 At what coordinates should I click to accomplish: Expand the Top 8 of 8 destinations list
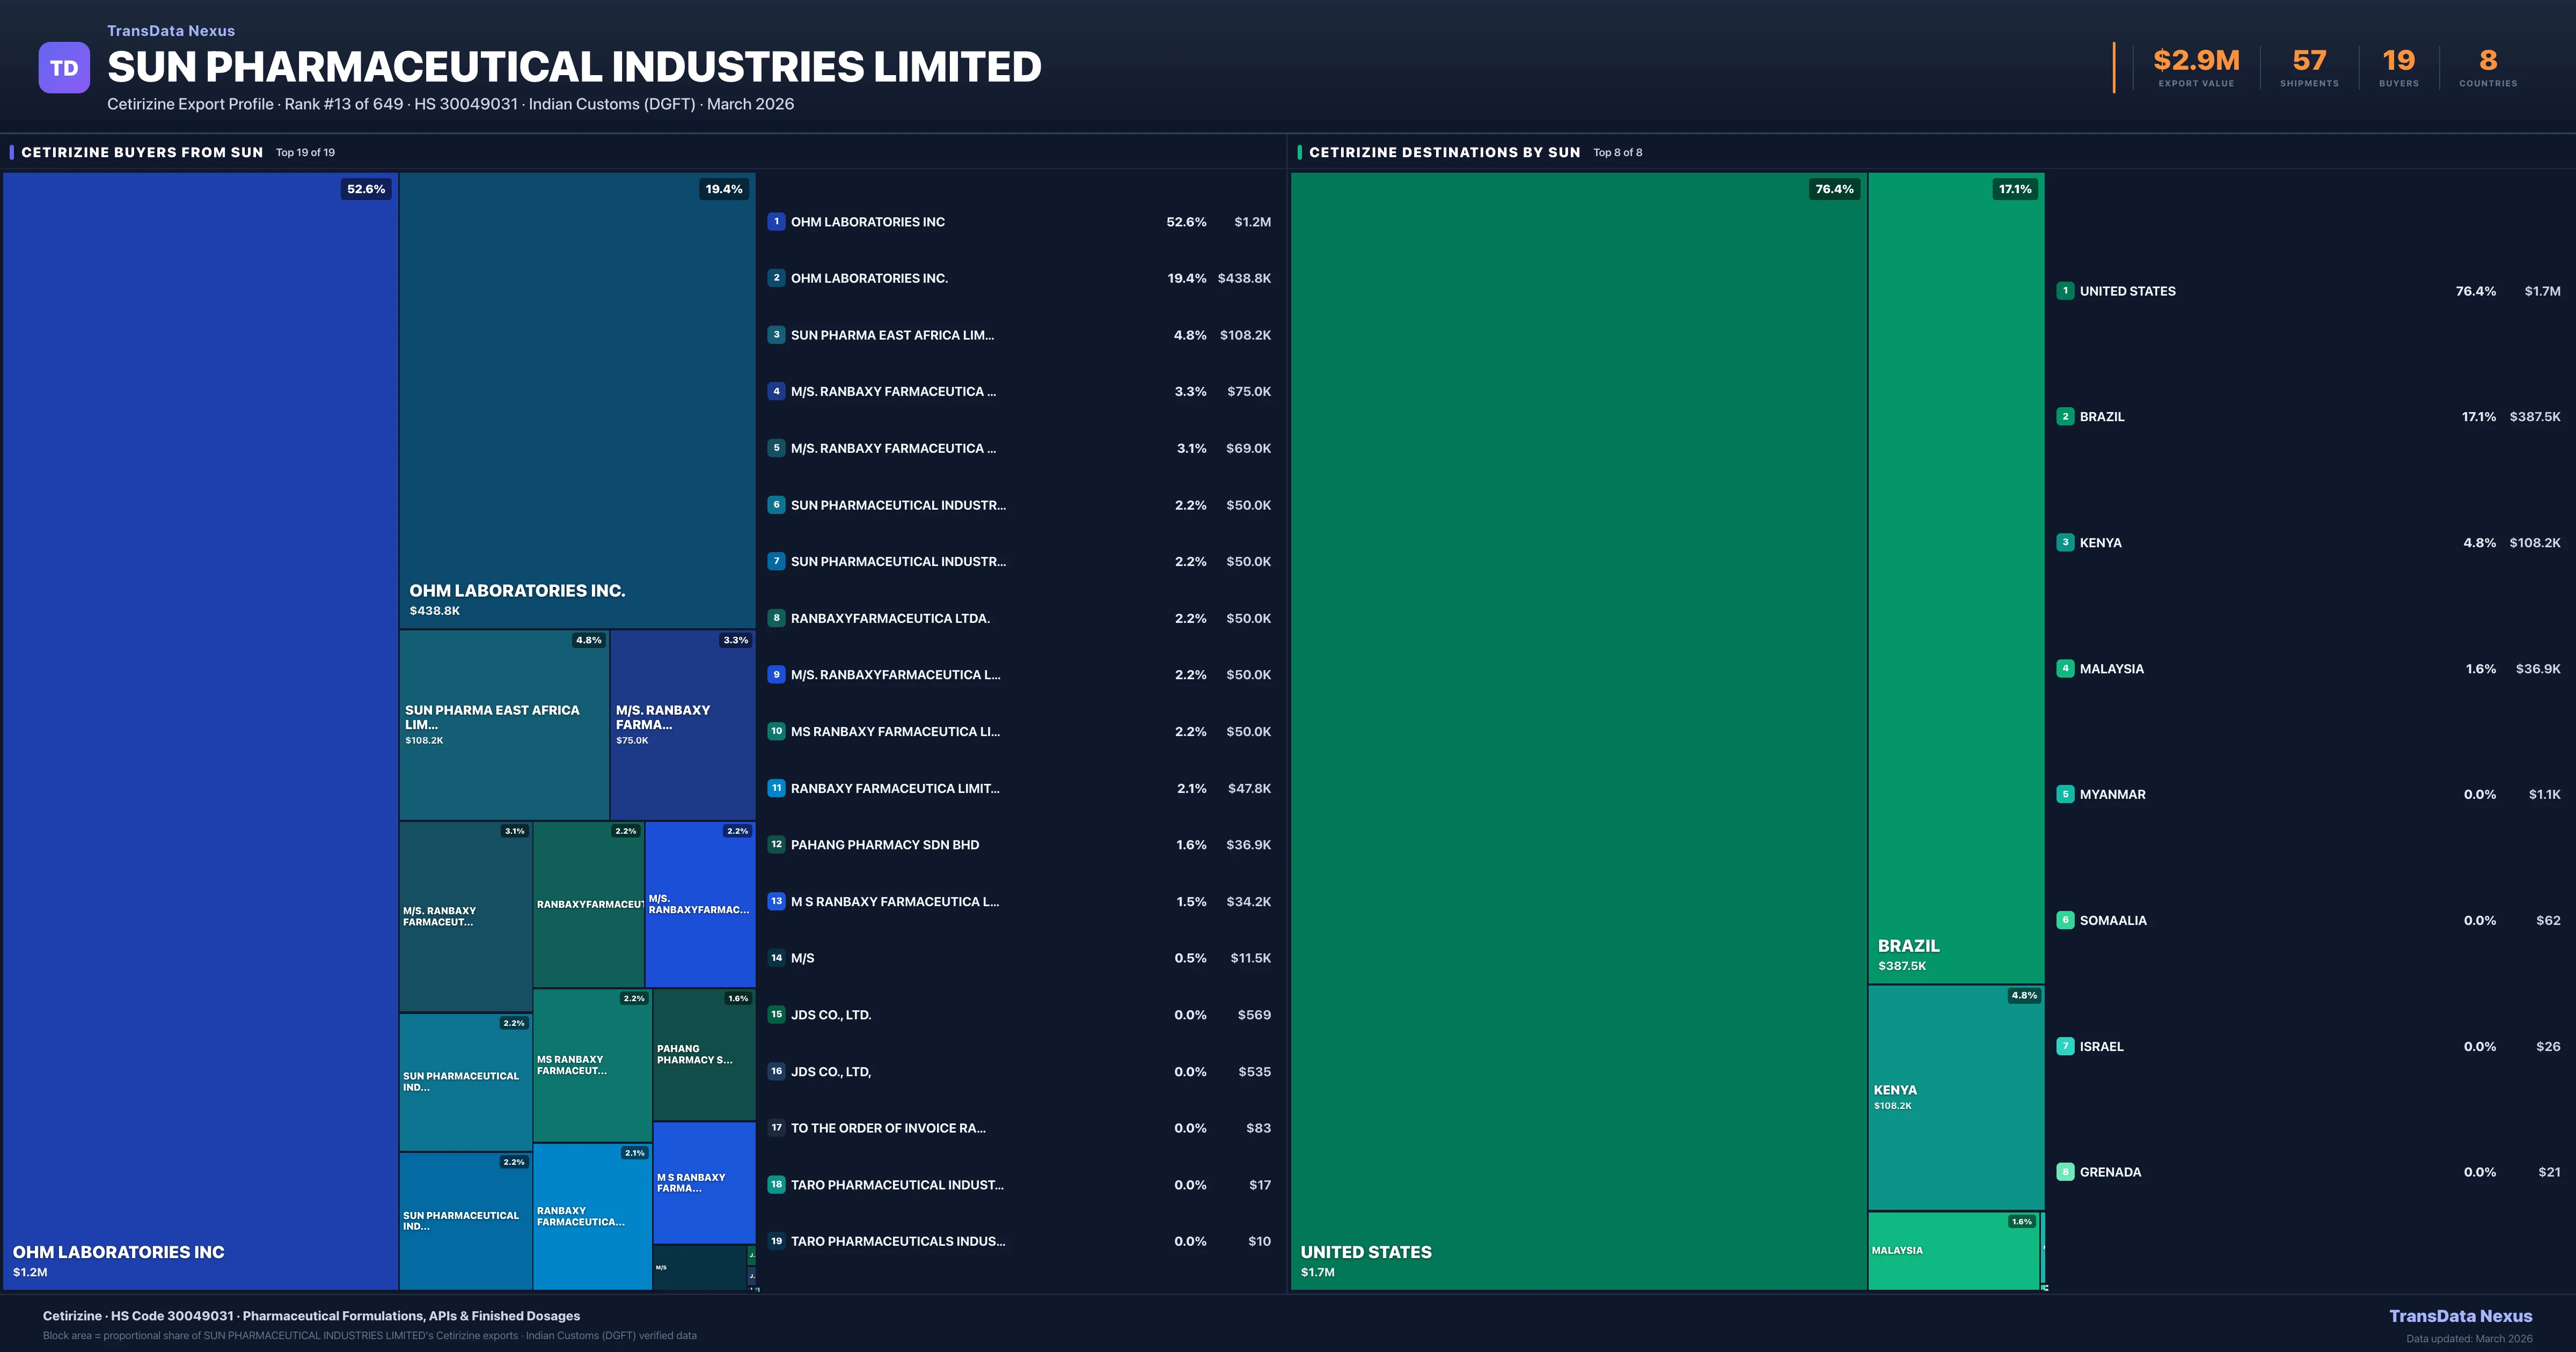[1618, 152]
